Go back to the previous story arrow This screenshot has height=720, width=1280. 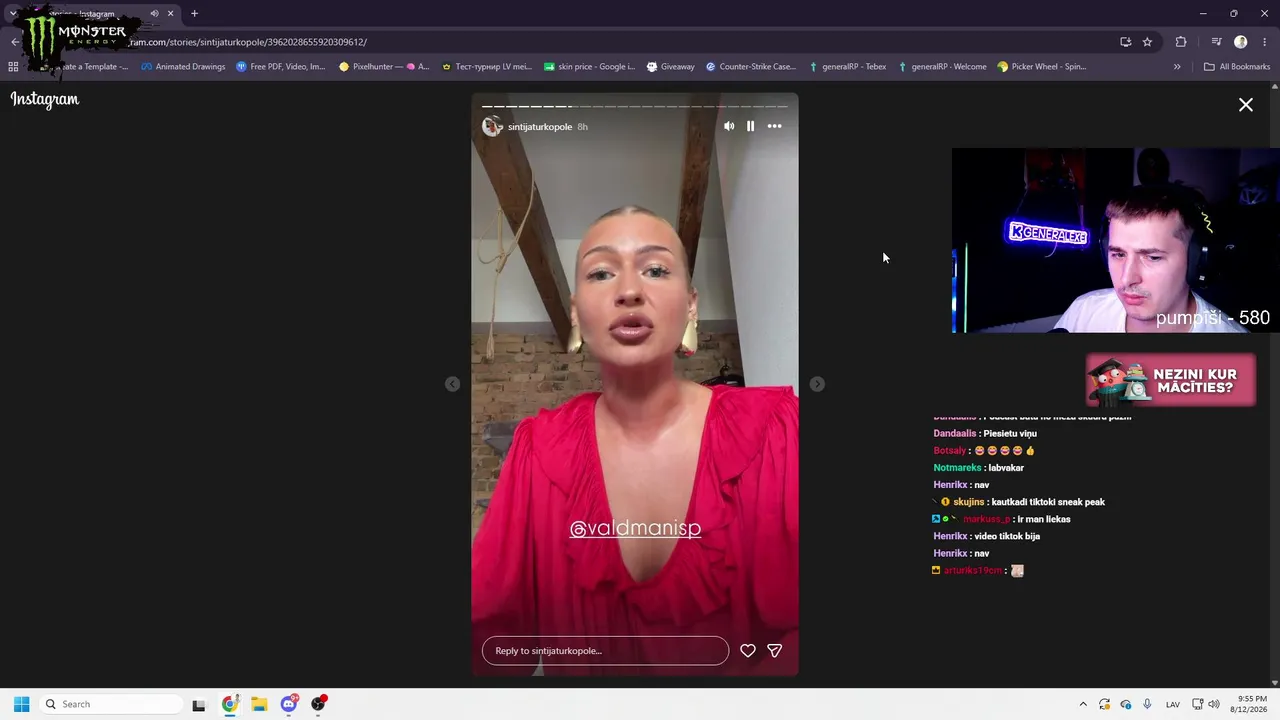[452, 384]
